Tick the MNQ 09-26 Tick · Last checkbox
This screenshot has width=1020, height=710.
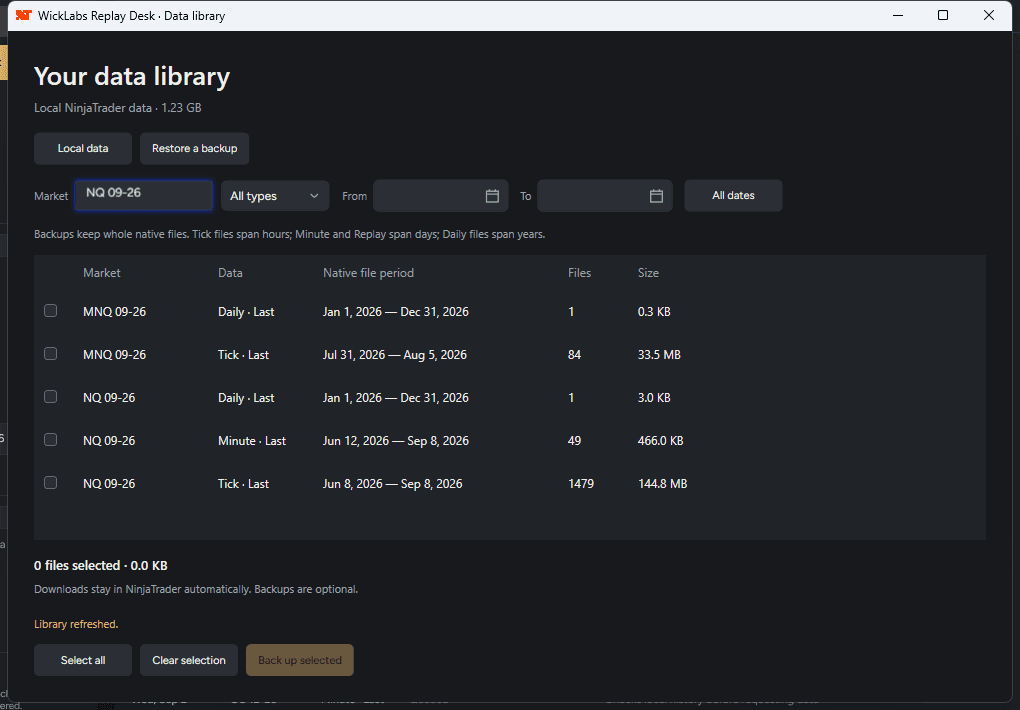pyautogui.click(x=50, y=353)
